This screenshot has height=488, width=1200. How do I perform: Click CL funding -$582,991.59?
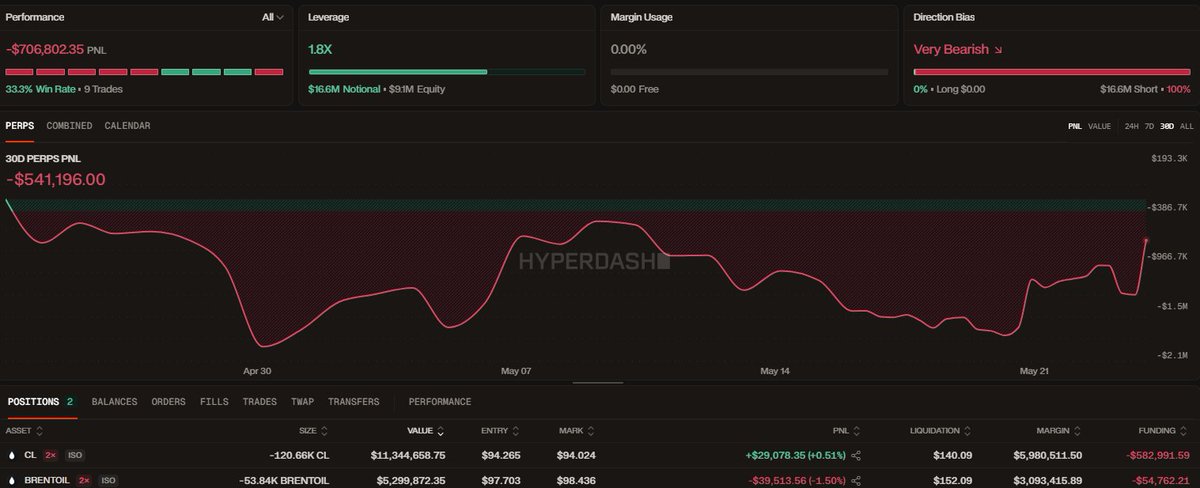[1156, 455]
